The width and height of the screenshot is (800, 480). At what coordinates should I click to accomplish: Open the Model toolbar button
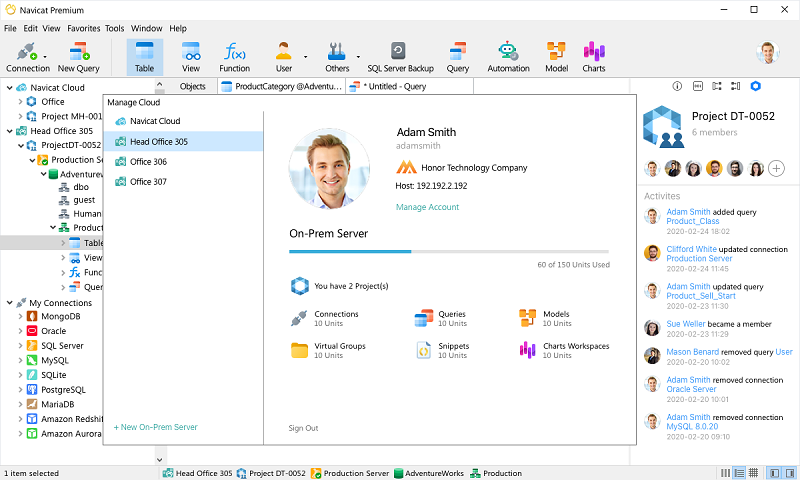[x=556, y=57]
